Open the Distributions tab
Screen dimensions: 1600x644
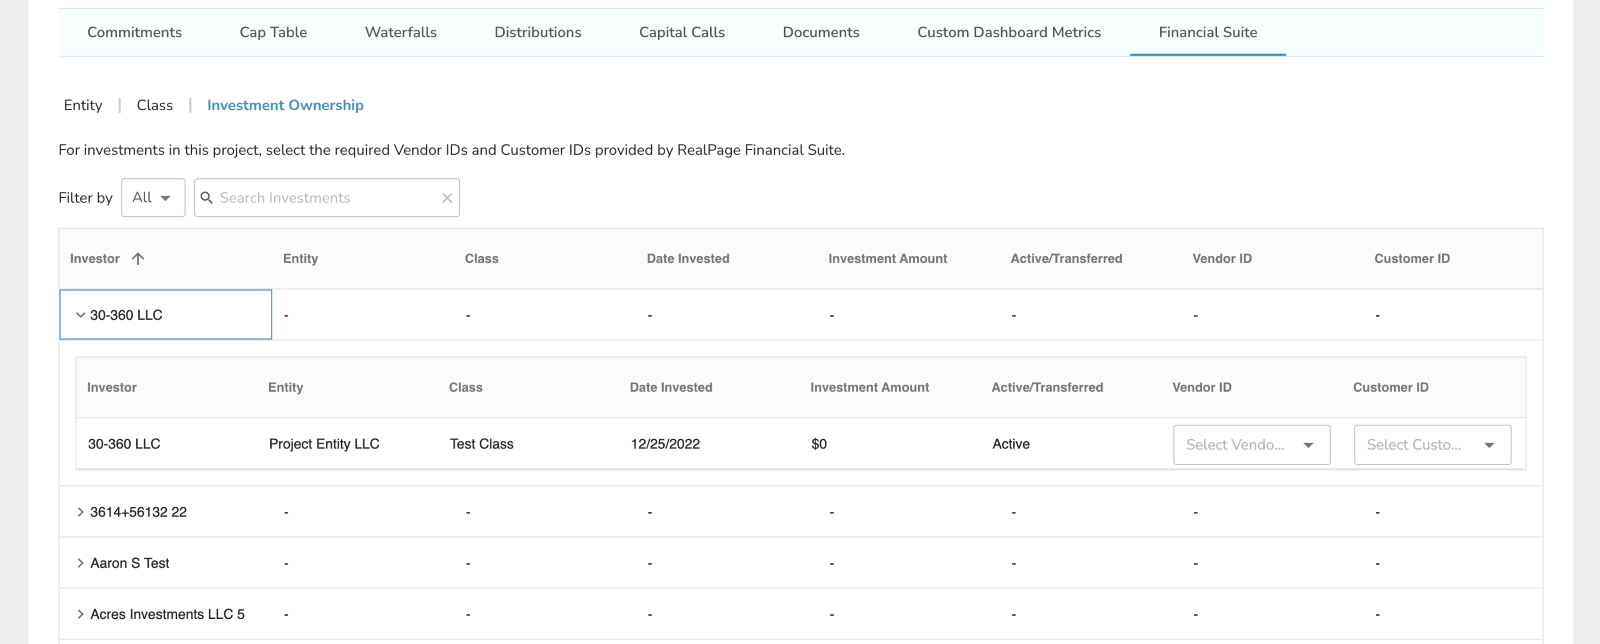[537, 32]
